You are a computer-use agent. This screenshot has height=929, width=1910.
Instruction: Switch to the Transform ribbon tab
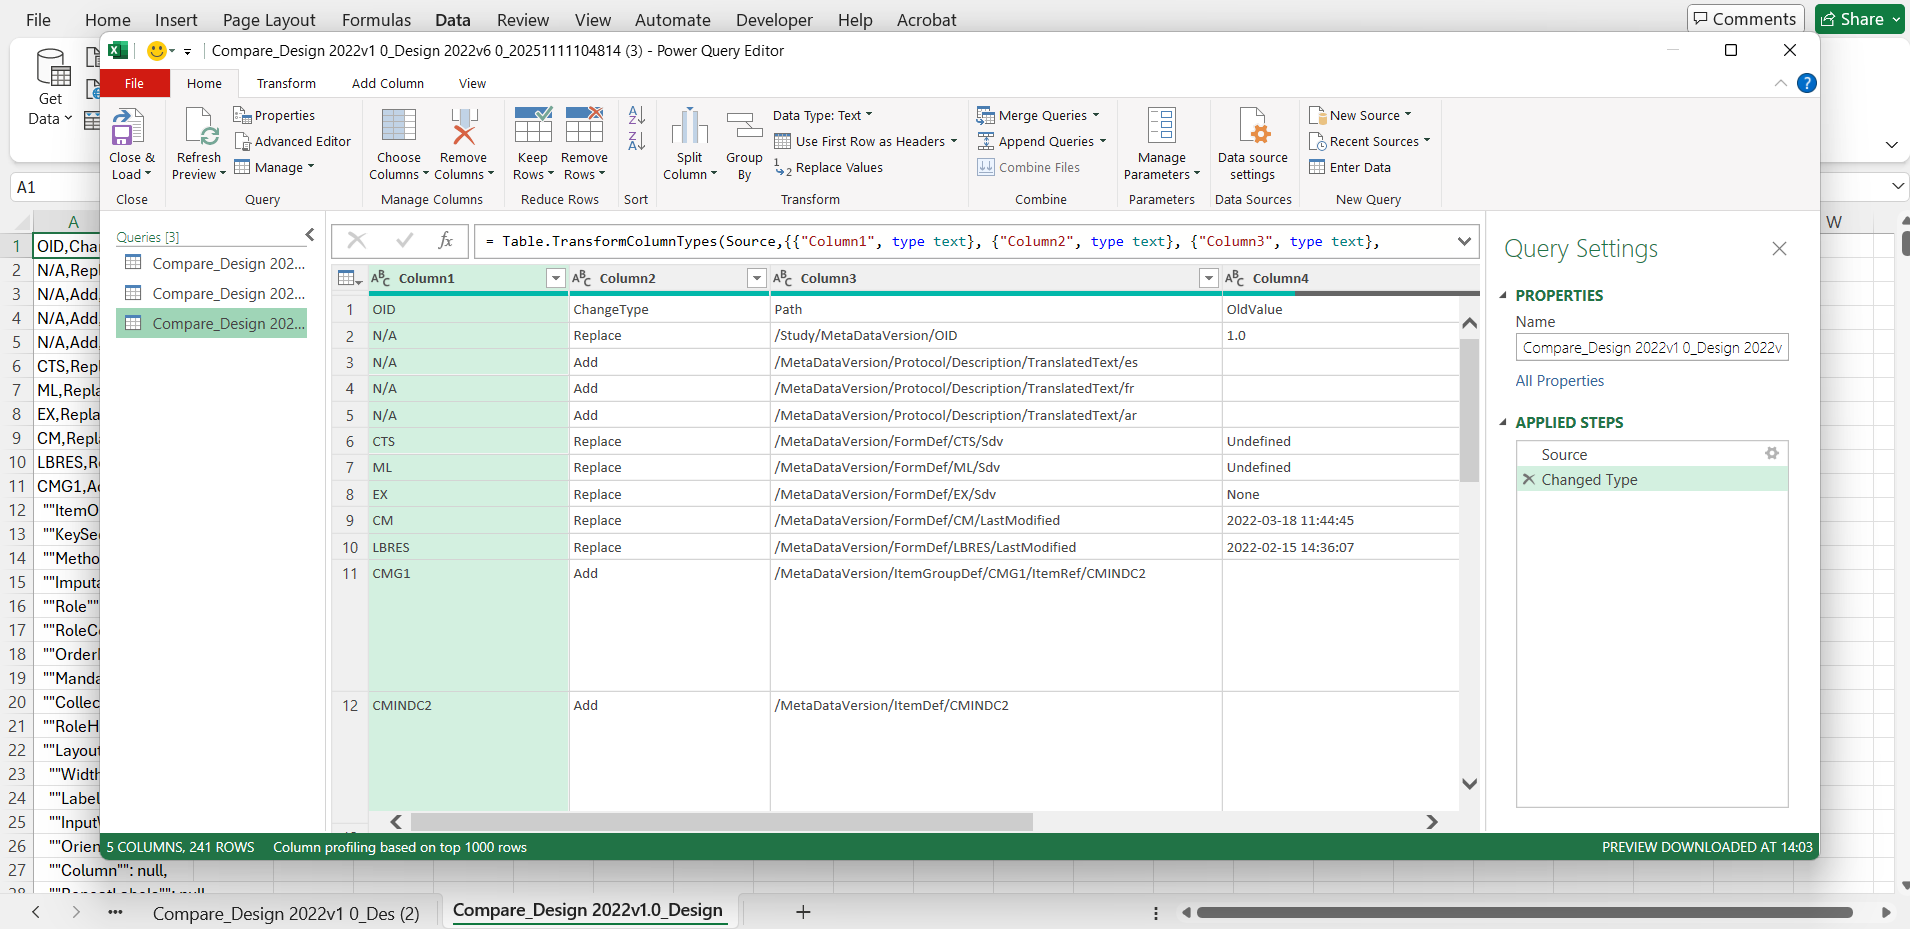[286, 84]
